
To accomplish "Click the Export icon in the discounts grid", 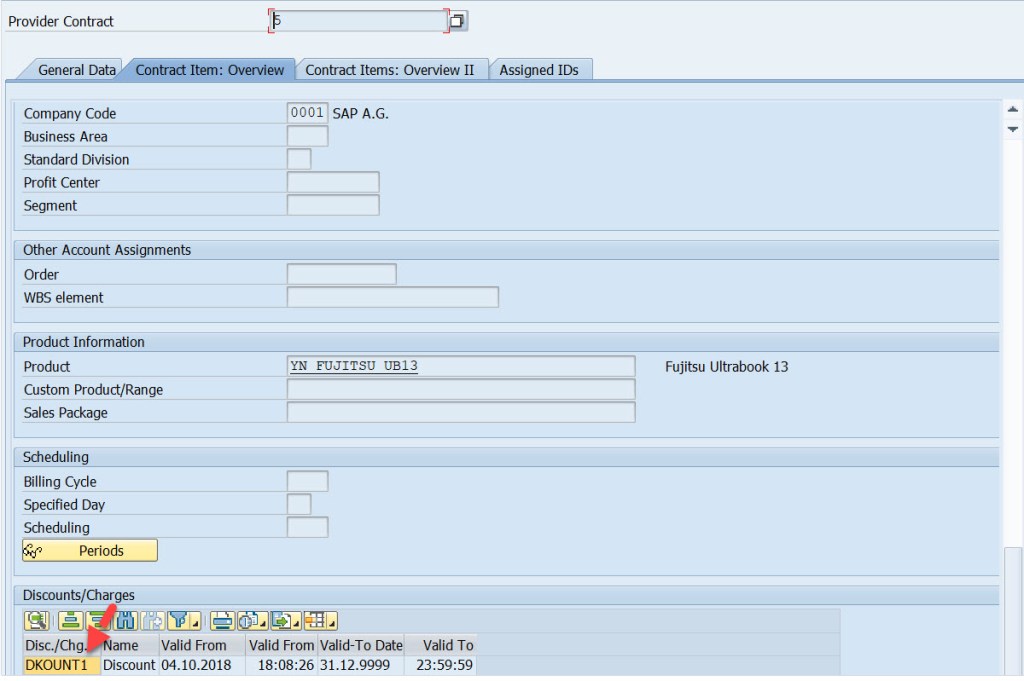I will tap(280, 621).
